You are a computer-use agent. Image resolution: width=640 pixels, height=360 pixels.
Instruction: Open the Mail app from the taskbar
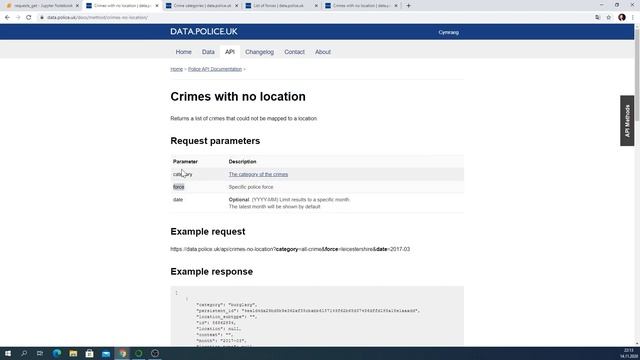pos(106,353)
